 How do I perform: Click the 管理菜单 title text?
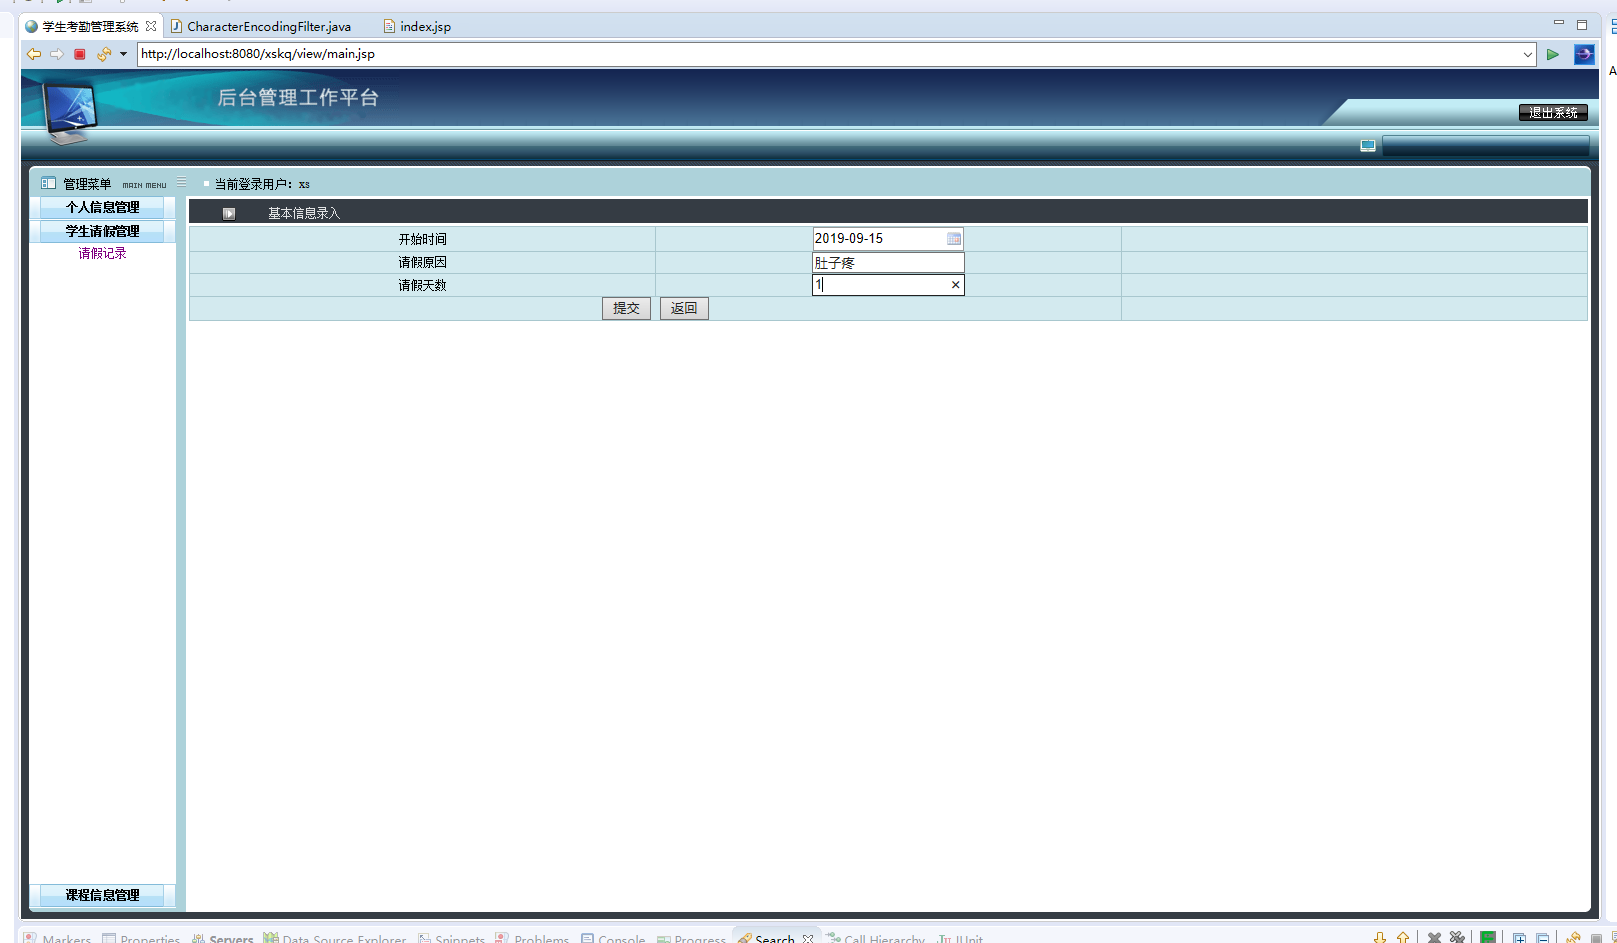(87, 184)
